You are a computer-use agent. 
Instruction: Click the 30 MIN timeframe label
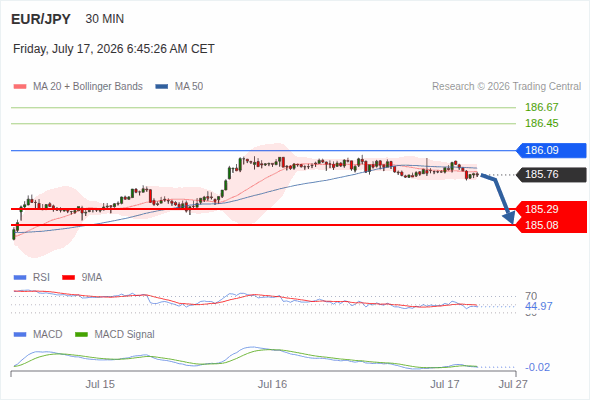tap(105, 19)
